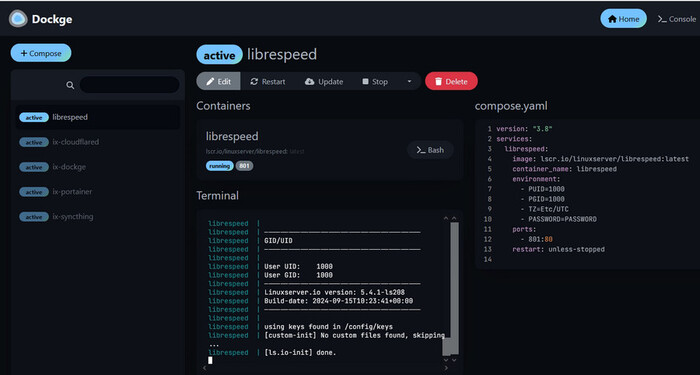This screenshot has height=375, width=700.
Task: Click the 801 port badge
Action: [245, 166]
